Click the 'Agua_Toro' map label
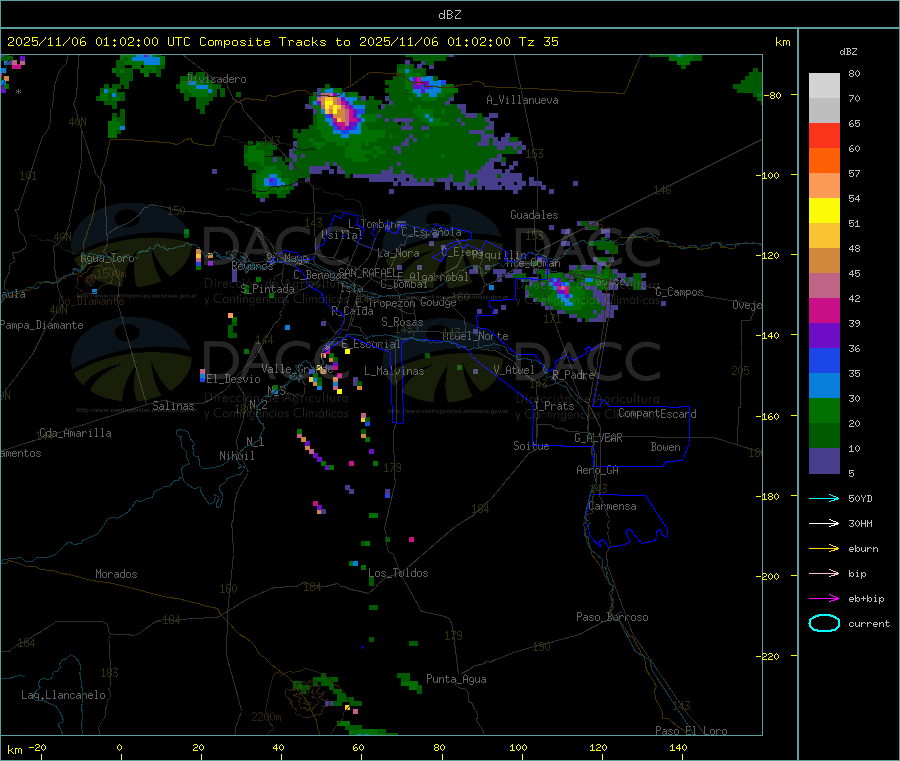 coord(107,258)
